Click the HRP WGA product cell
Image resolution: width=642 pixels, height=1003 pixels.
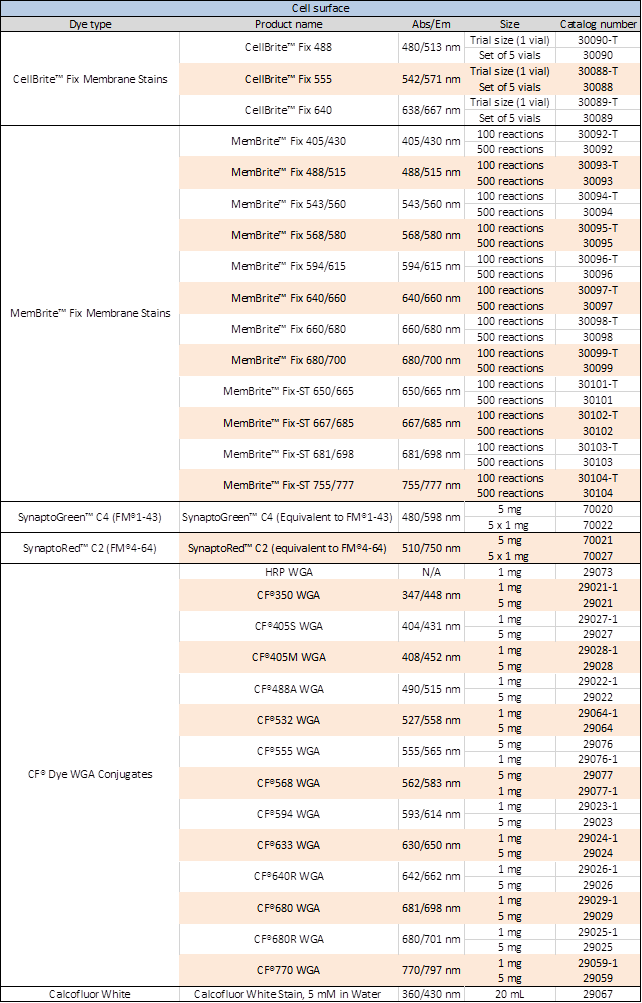[x=288, y=572]
